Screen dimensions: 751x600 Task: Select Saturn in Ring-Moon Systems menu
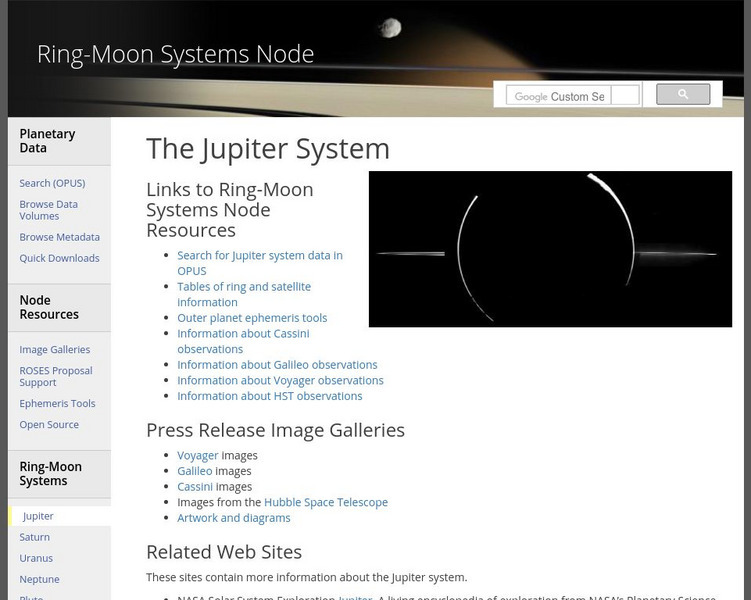tap(34, 537)
